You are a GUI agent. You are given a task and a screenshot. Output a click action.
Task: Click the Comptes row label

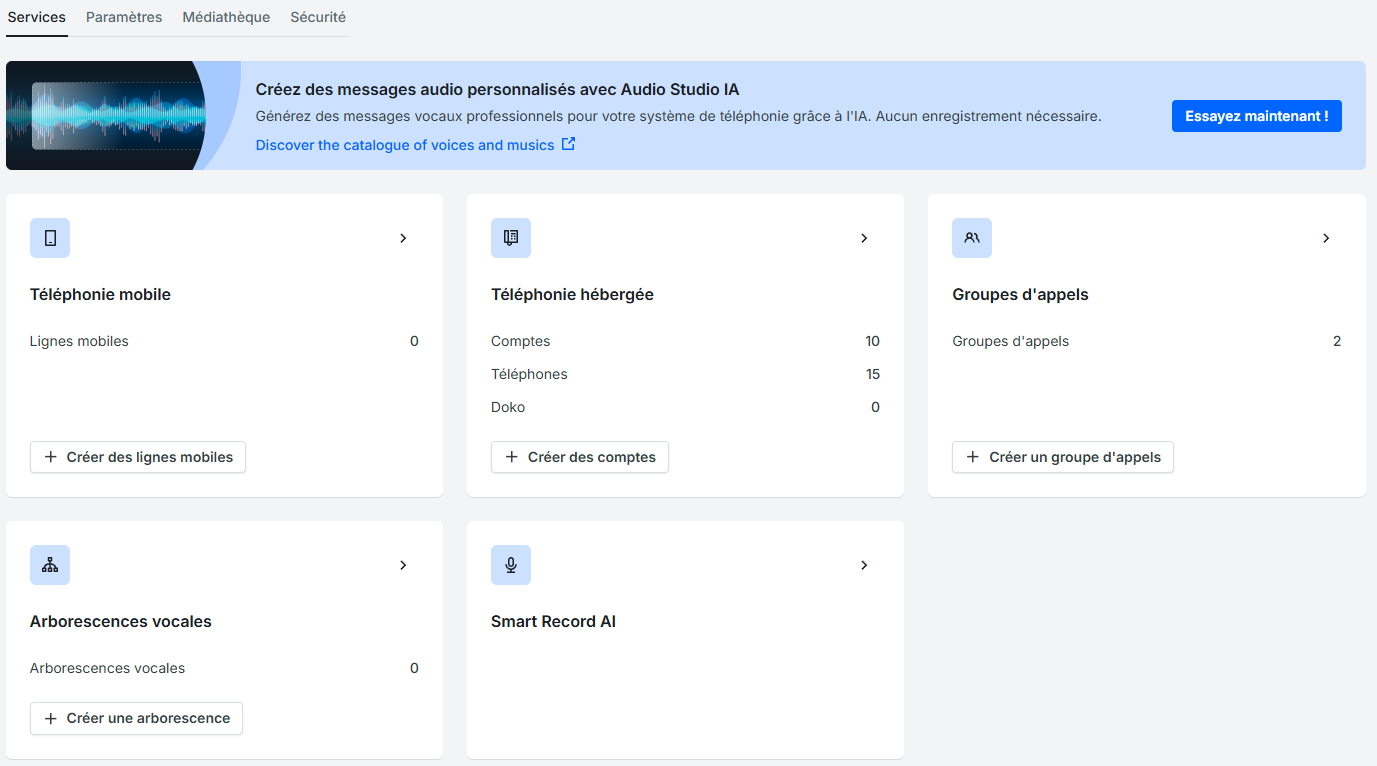(520, 341)
